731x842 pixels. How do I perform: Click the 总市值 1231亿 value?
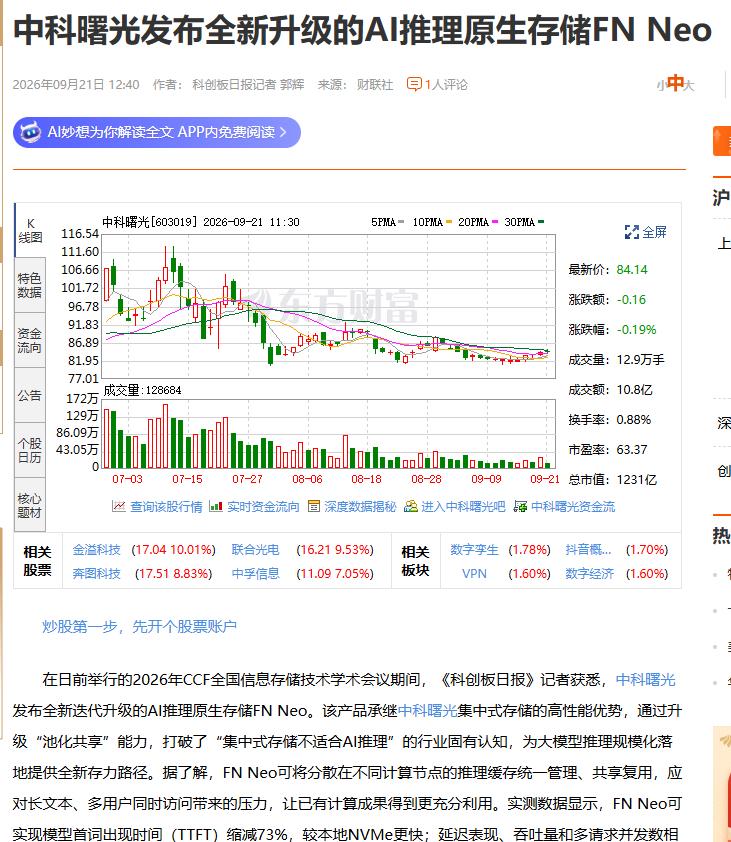[636, 480]
